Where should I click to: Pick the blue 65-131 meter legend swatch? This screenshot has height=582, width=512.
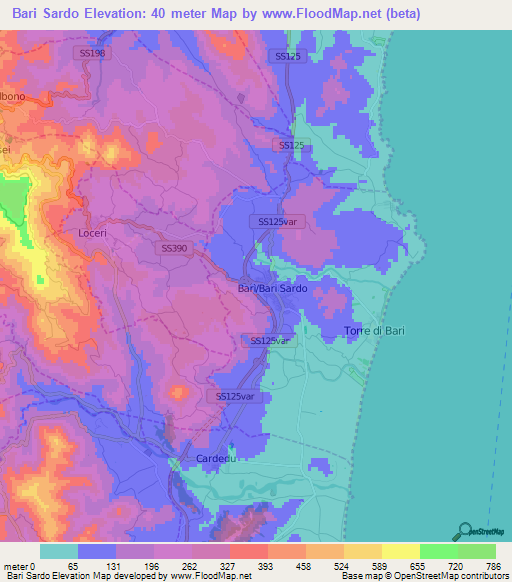tap(97, 552)
